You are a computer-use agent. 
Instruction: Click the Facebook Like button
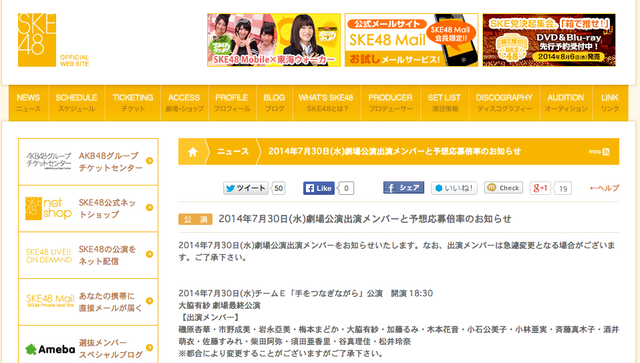(x=319, y=188)
